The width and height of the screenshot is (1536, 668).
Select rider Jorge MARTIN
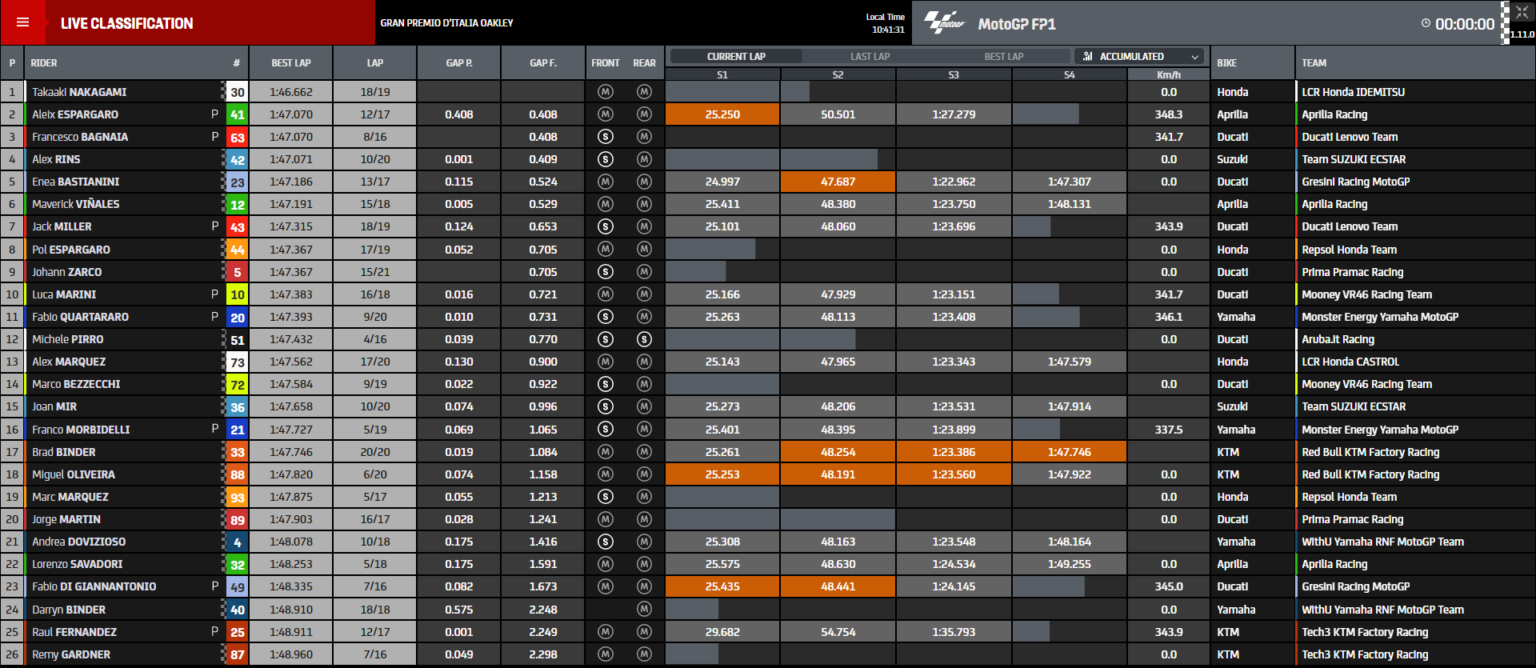point(67,519)
